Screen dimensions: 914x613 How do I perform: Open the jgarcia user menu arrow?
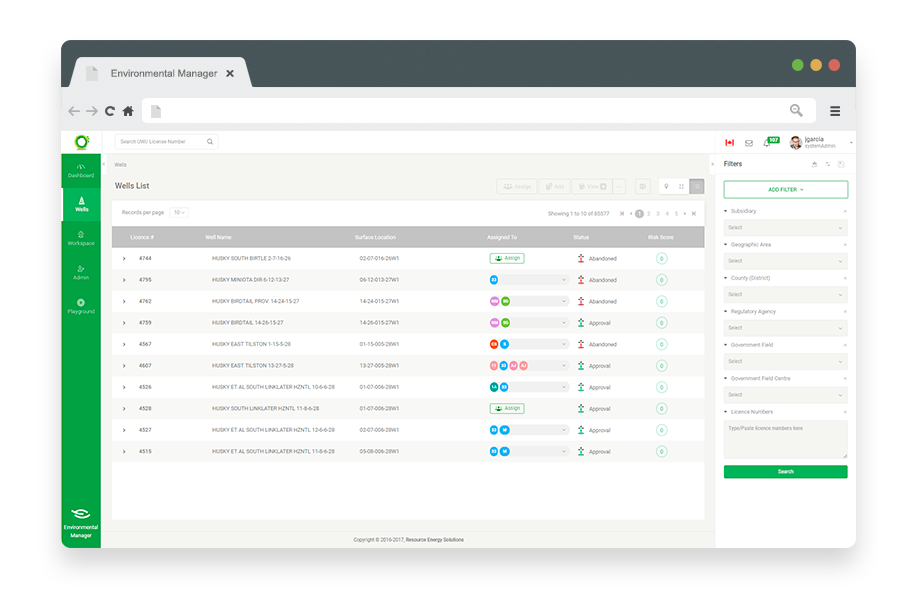coord(851,143)
